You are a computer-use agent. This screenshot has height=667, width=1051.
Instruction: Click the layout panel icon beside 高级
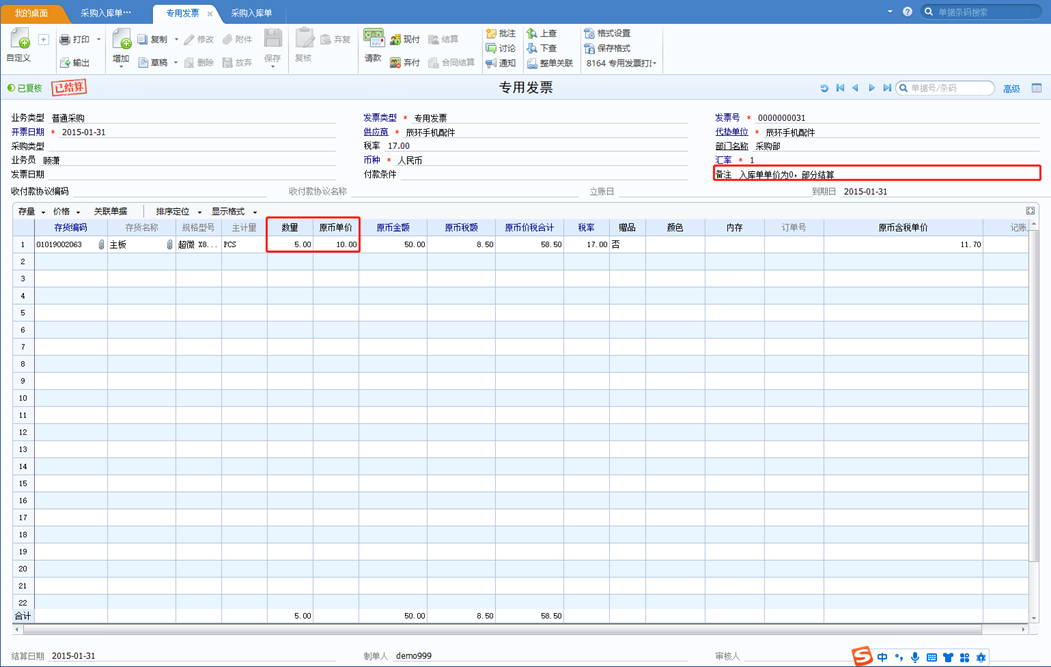(1036, 88)
